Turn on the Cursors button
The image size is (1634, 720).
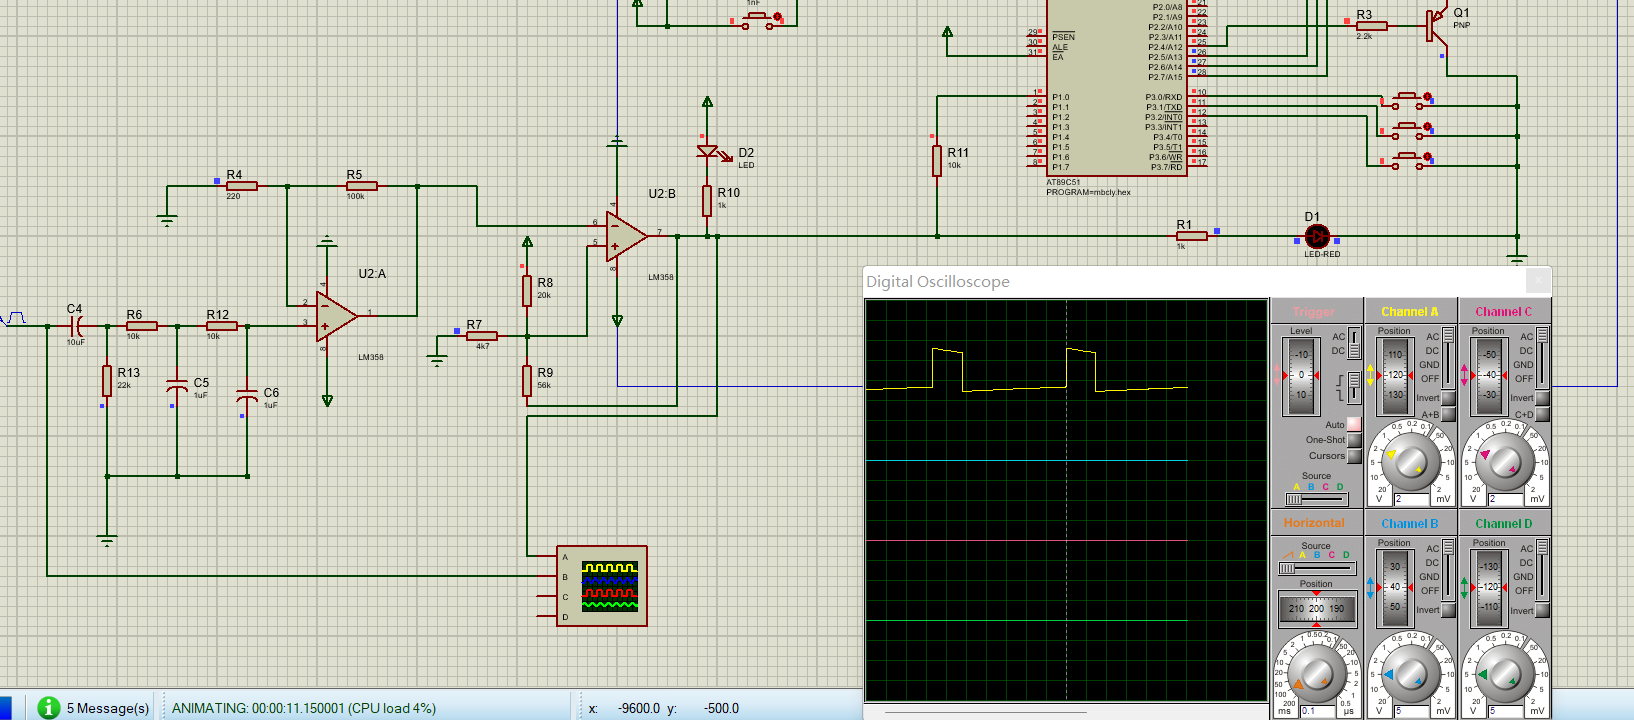(x=1354, y=456)
